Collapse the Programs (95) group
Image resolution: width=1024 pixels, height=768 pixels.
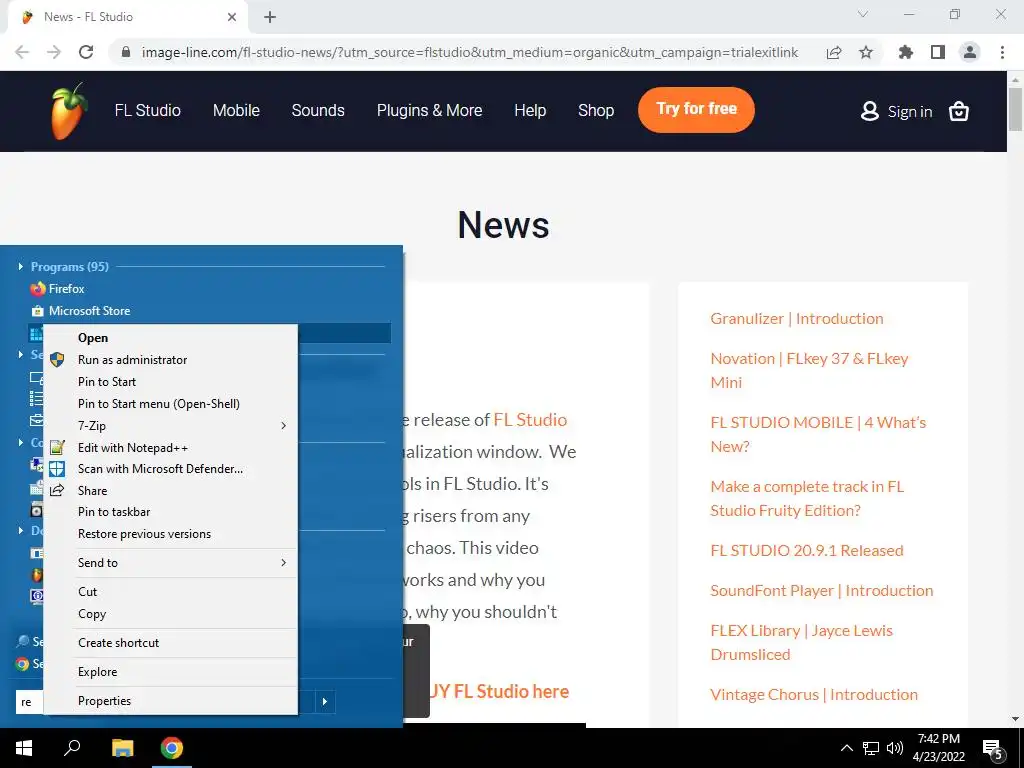(20, 266)
